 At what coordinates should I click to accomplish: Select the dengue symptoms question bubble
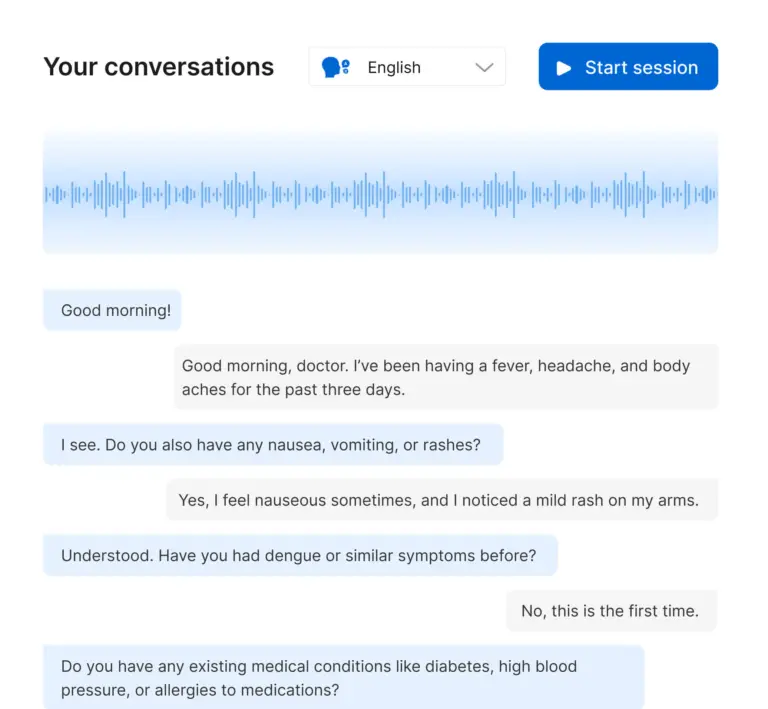[299, 555]
